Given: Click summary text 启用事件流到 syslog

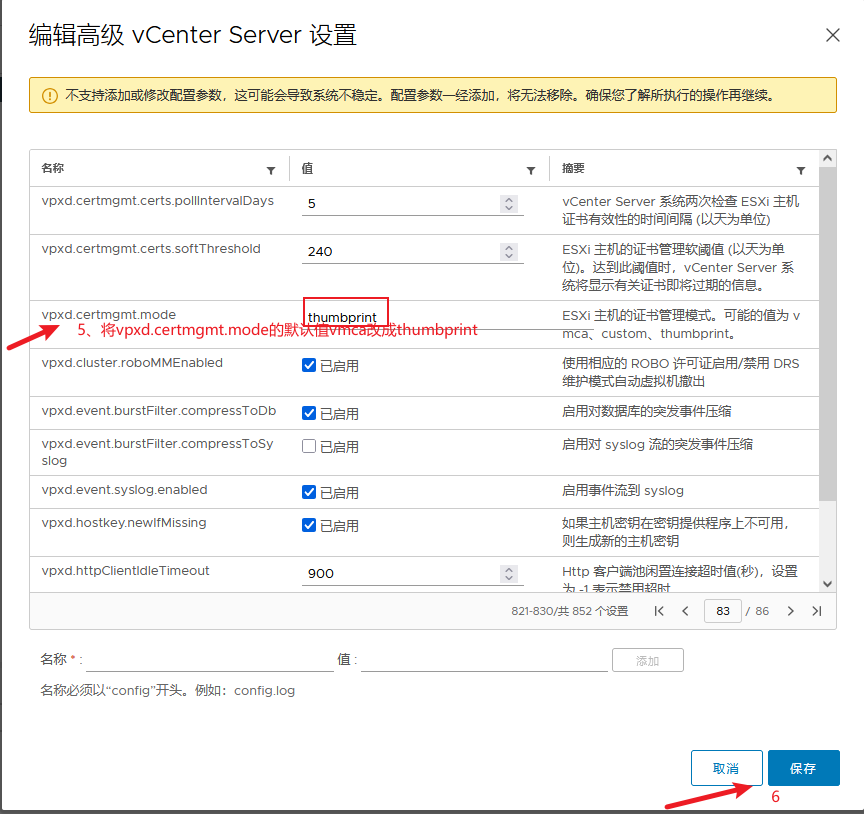Looking at the screenshot, I should click(x=623, y=490).
